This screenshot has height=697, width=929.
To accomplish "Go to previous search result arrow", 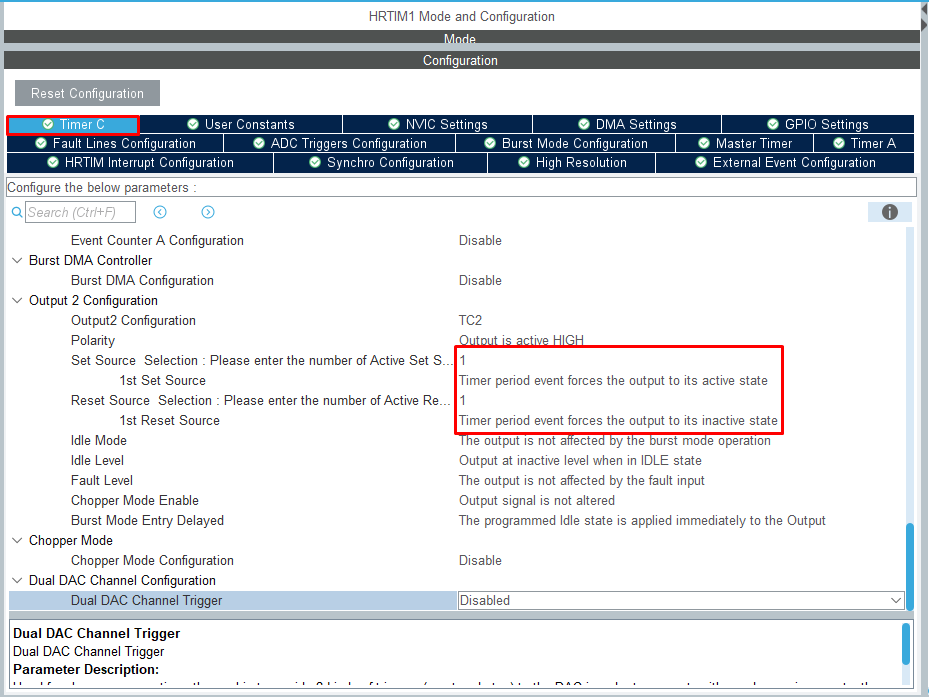I will click(x=160, y=212).
